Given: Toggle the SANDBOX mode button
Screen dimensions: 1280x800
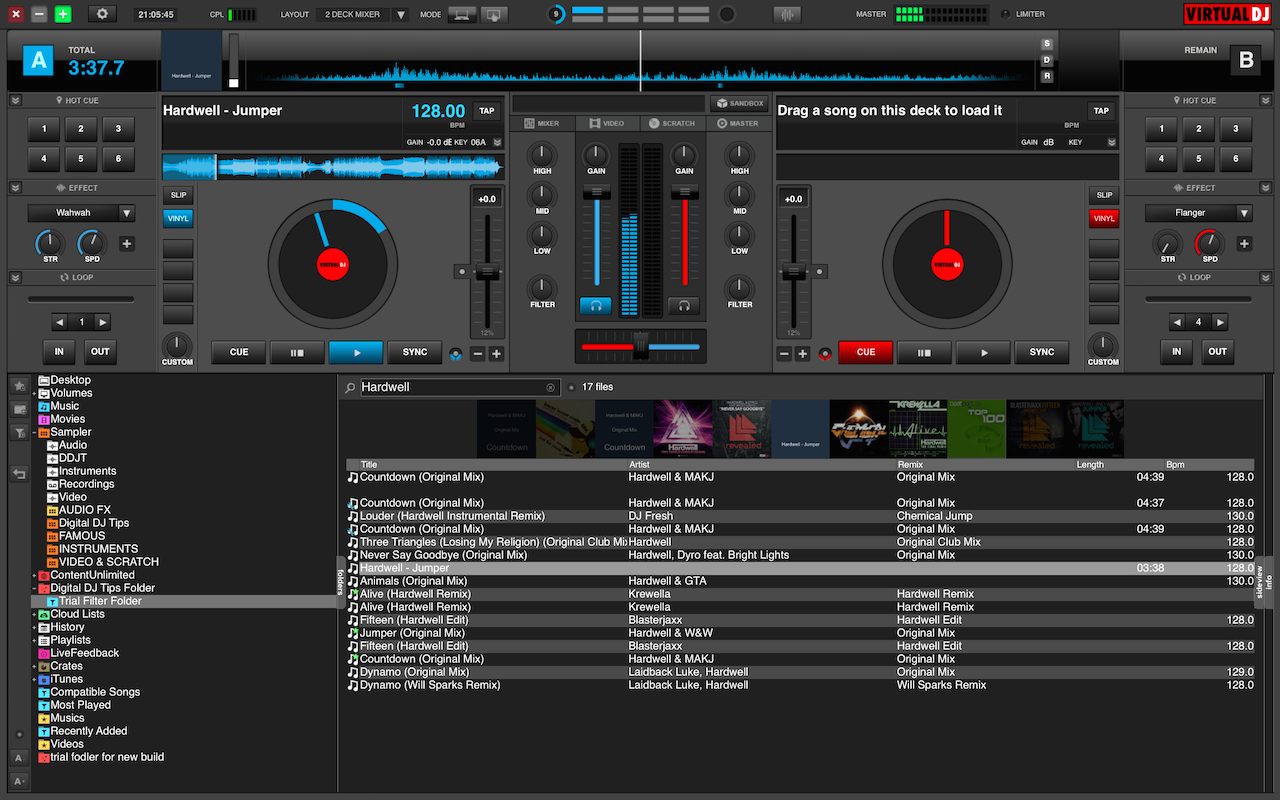Looking at the screenshot, I should (x=739, y=103).
